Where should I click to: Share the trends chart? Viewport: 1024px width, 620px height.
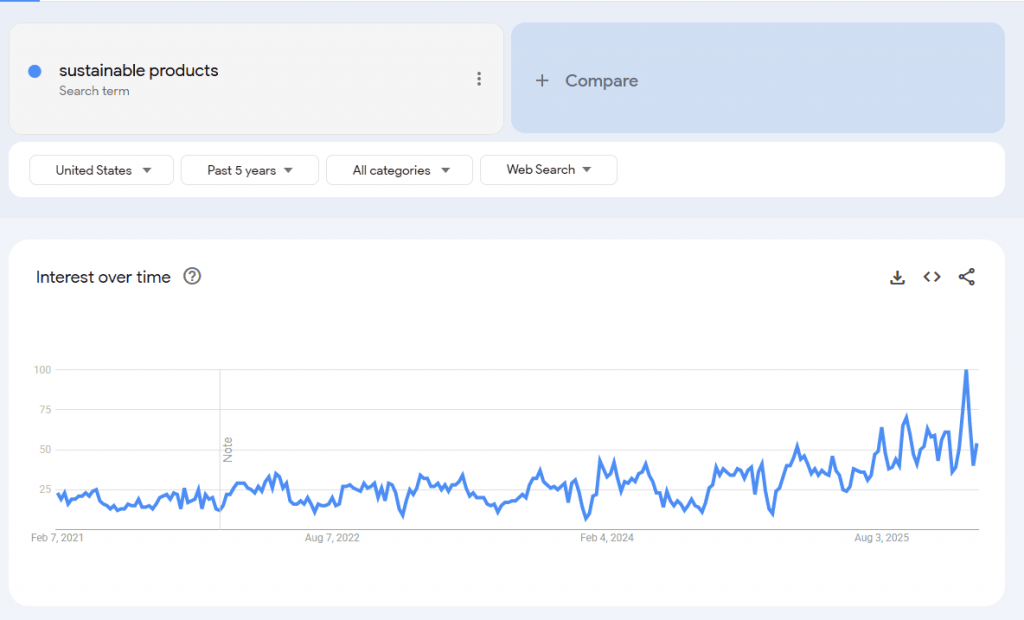pos(966,277)
